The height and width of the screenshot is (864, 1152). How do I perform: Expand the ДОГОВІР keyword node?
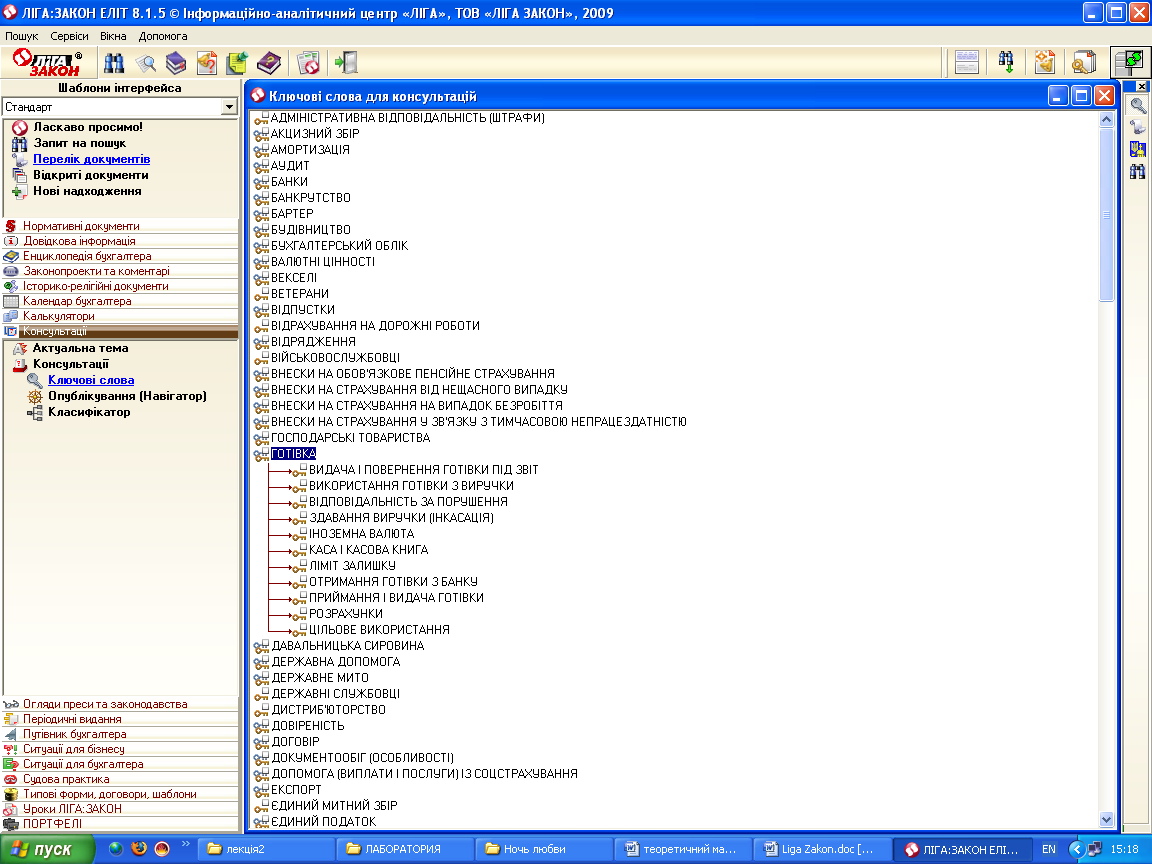[x=261, y=742]
